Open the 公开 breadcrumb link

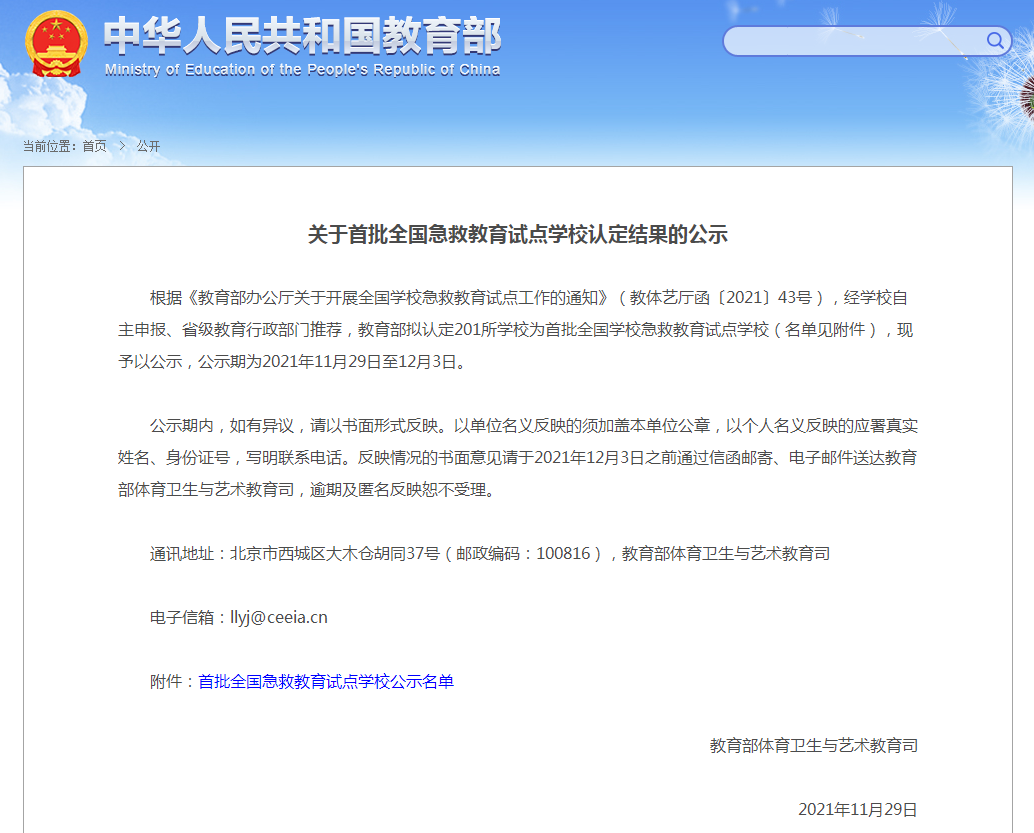tap(148, 146)
